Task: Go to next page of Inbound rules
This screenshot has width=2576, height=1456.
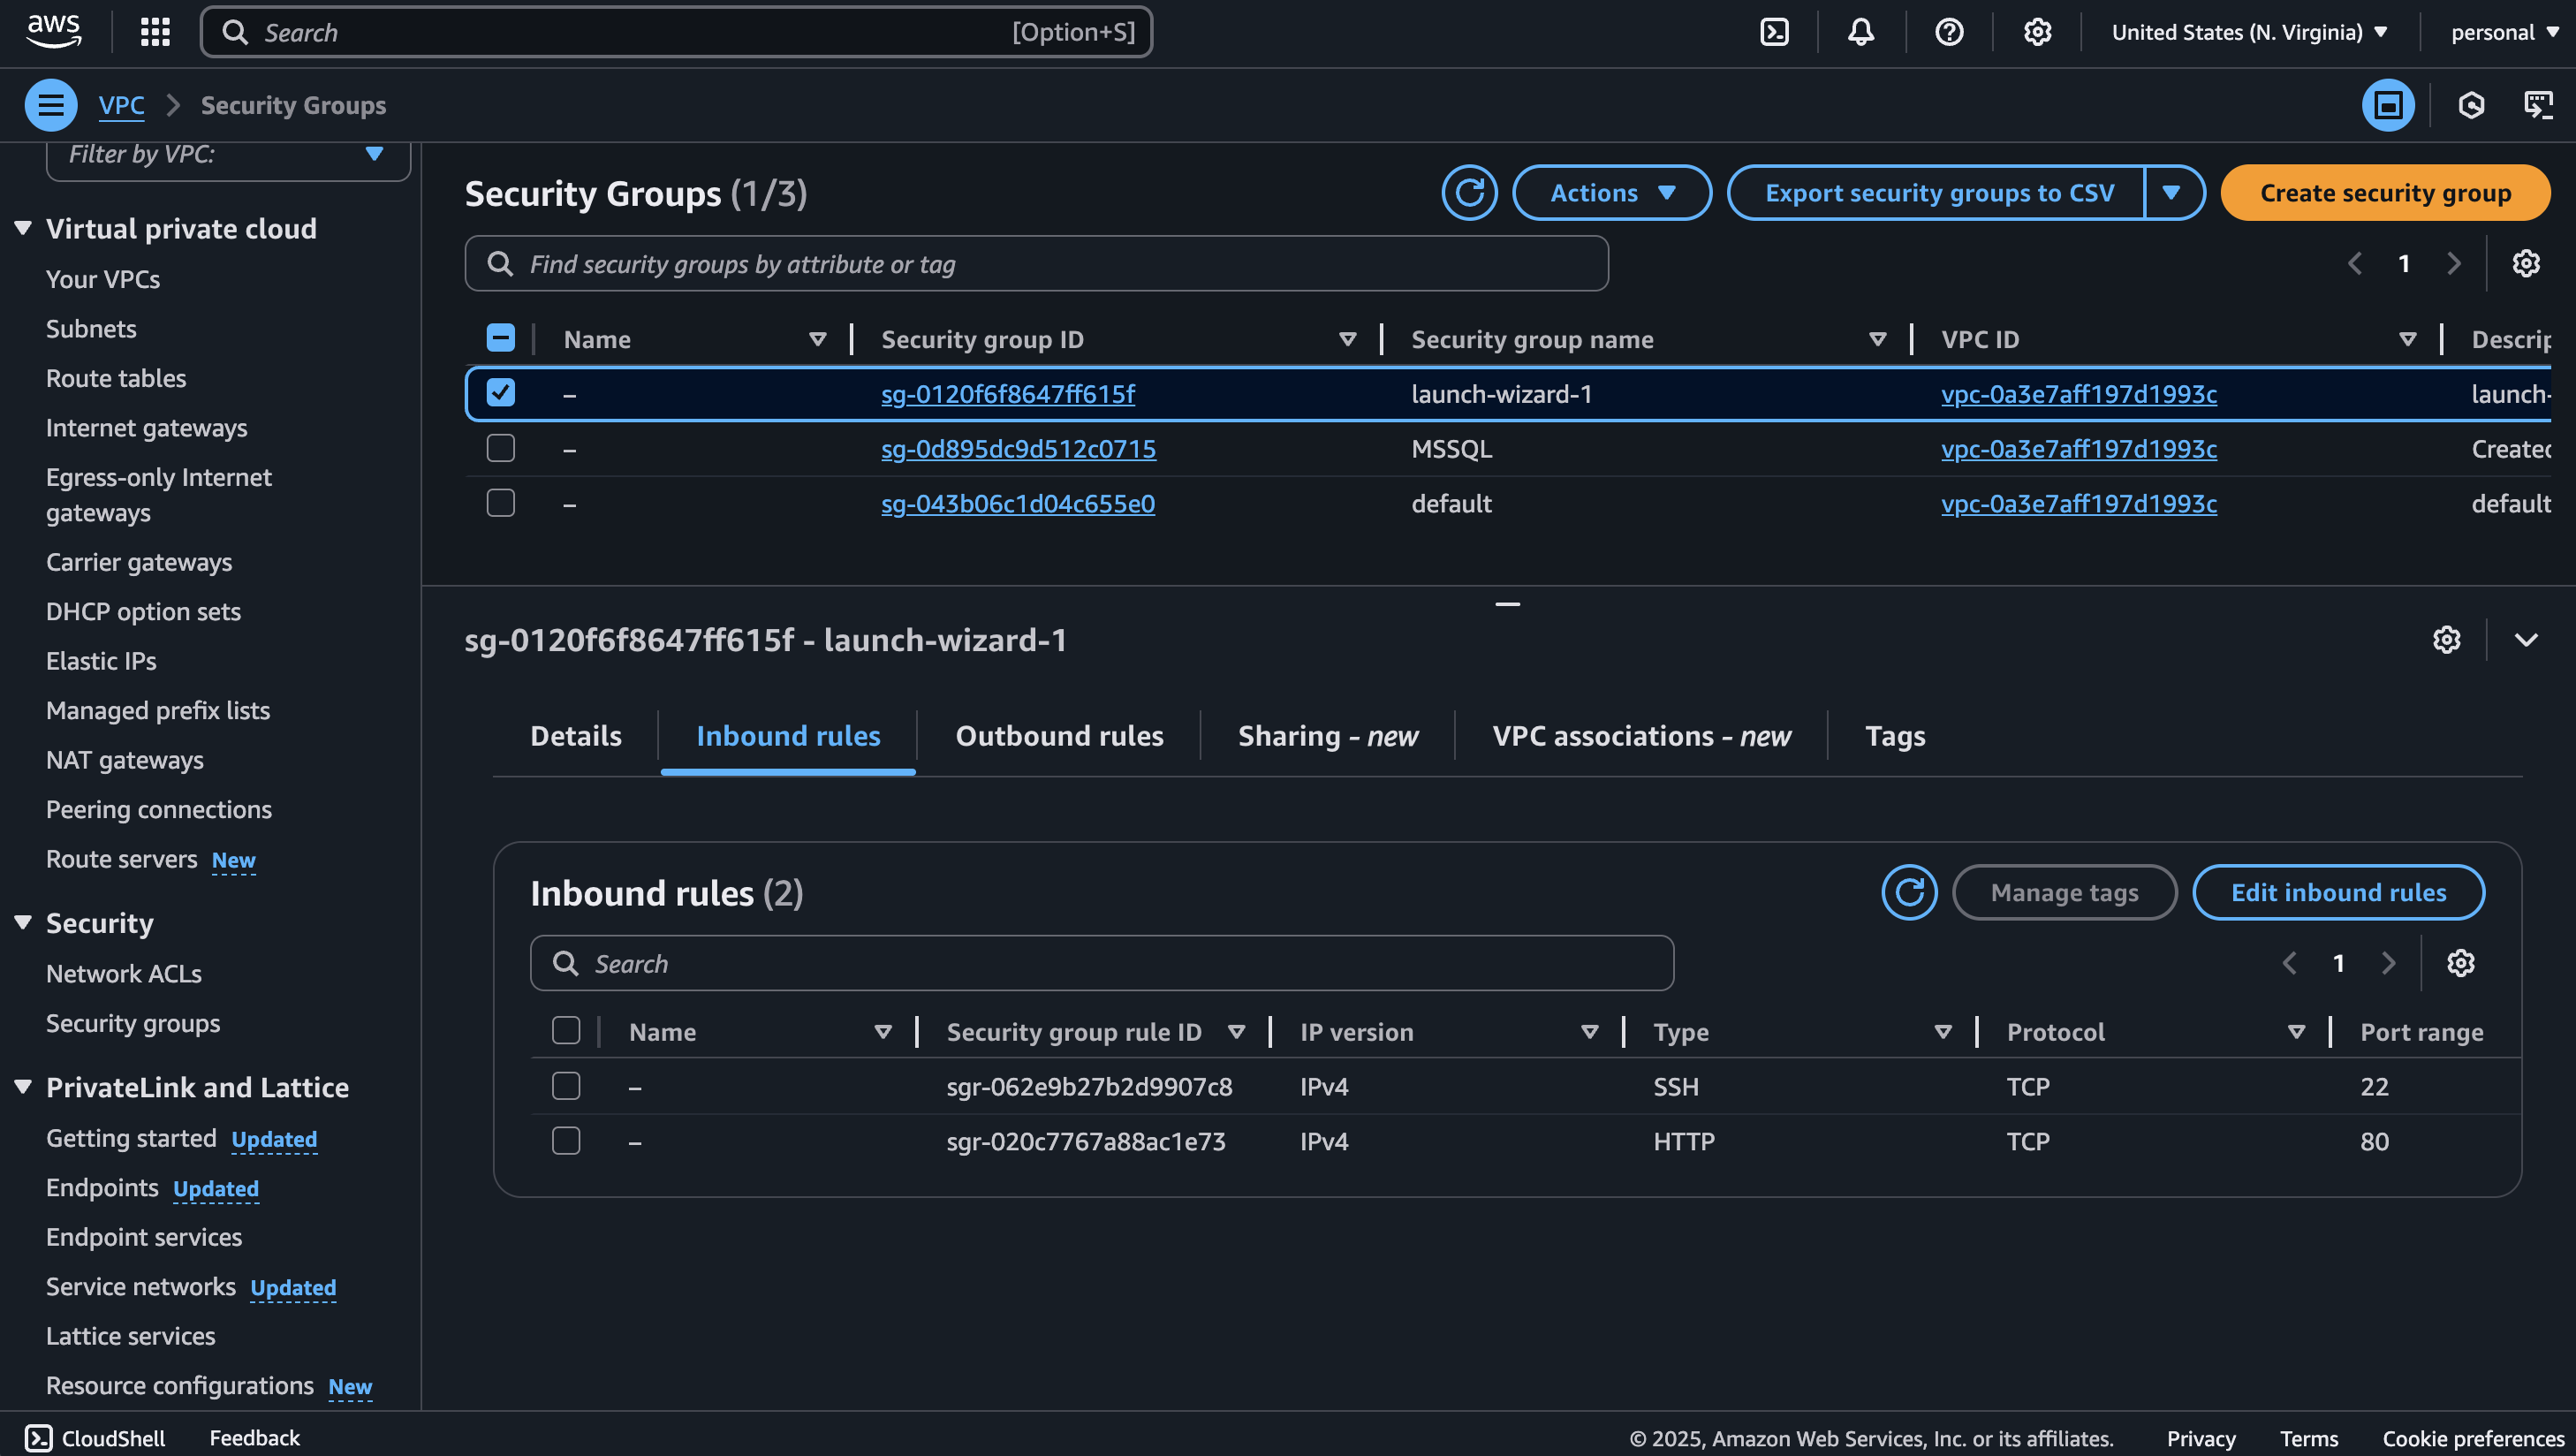Action: 2389,963
